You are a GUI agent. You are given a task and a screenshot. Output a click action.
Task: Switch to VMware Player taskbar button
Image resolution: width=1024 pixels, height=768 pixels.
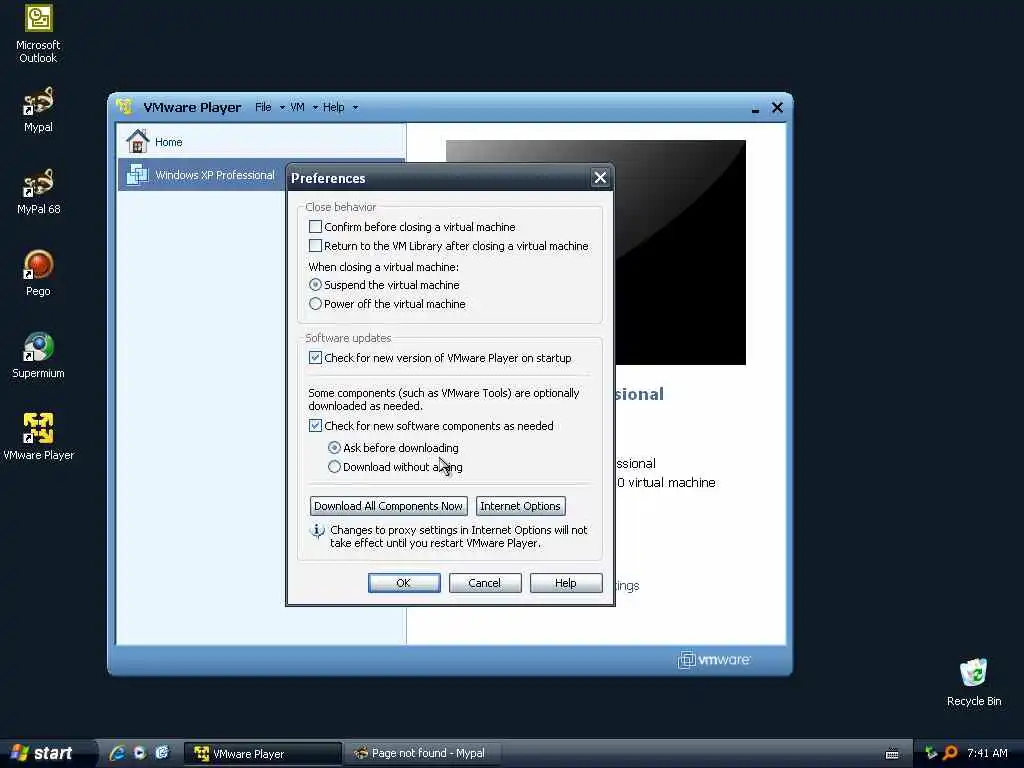click(x=262, y=754)
